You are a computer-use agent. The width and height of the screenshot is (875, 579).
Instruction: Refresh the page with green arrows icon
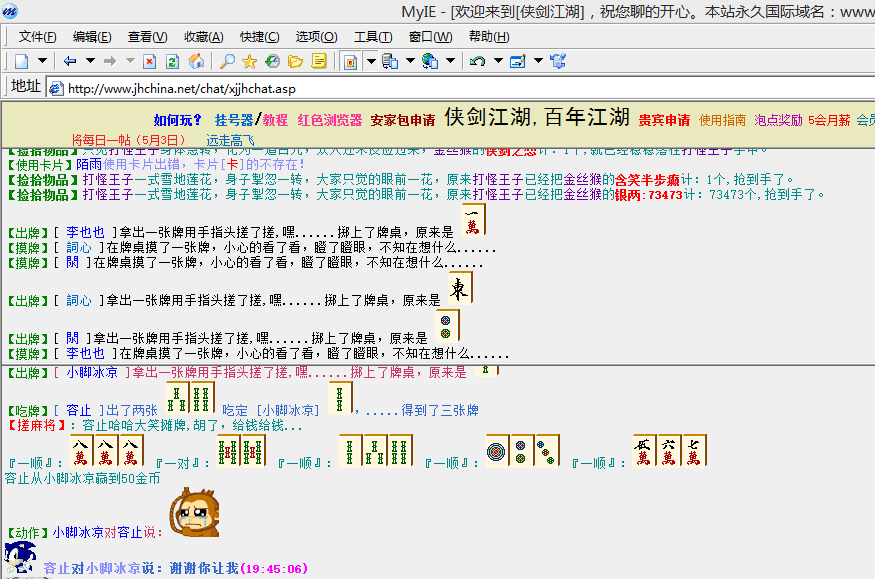[172, 61]
